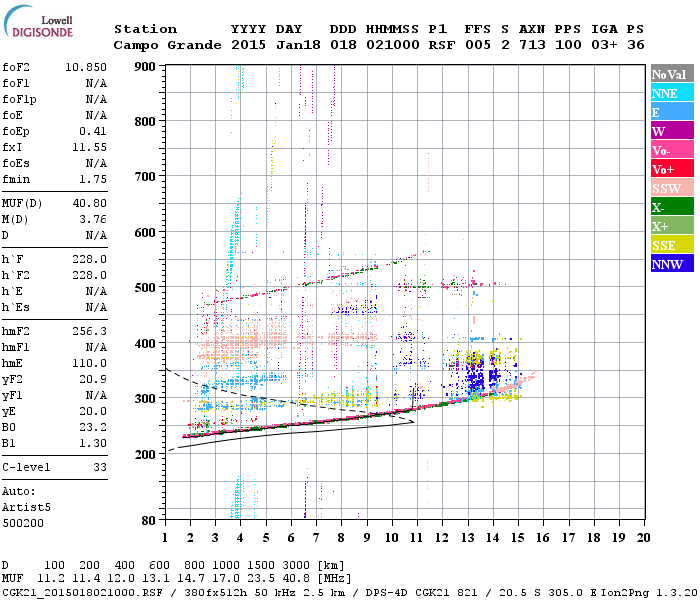The image size is (700, 600).
Task: Click the fxI value 11.55
Action: click(89, 147)
